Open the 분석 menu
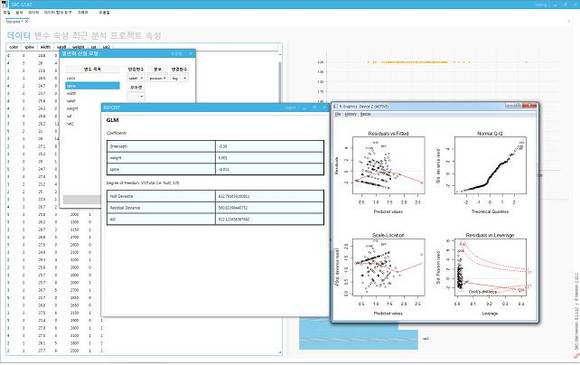This screenshot has width=580, height=365. pos(19,13)
